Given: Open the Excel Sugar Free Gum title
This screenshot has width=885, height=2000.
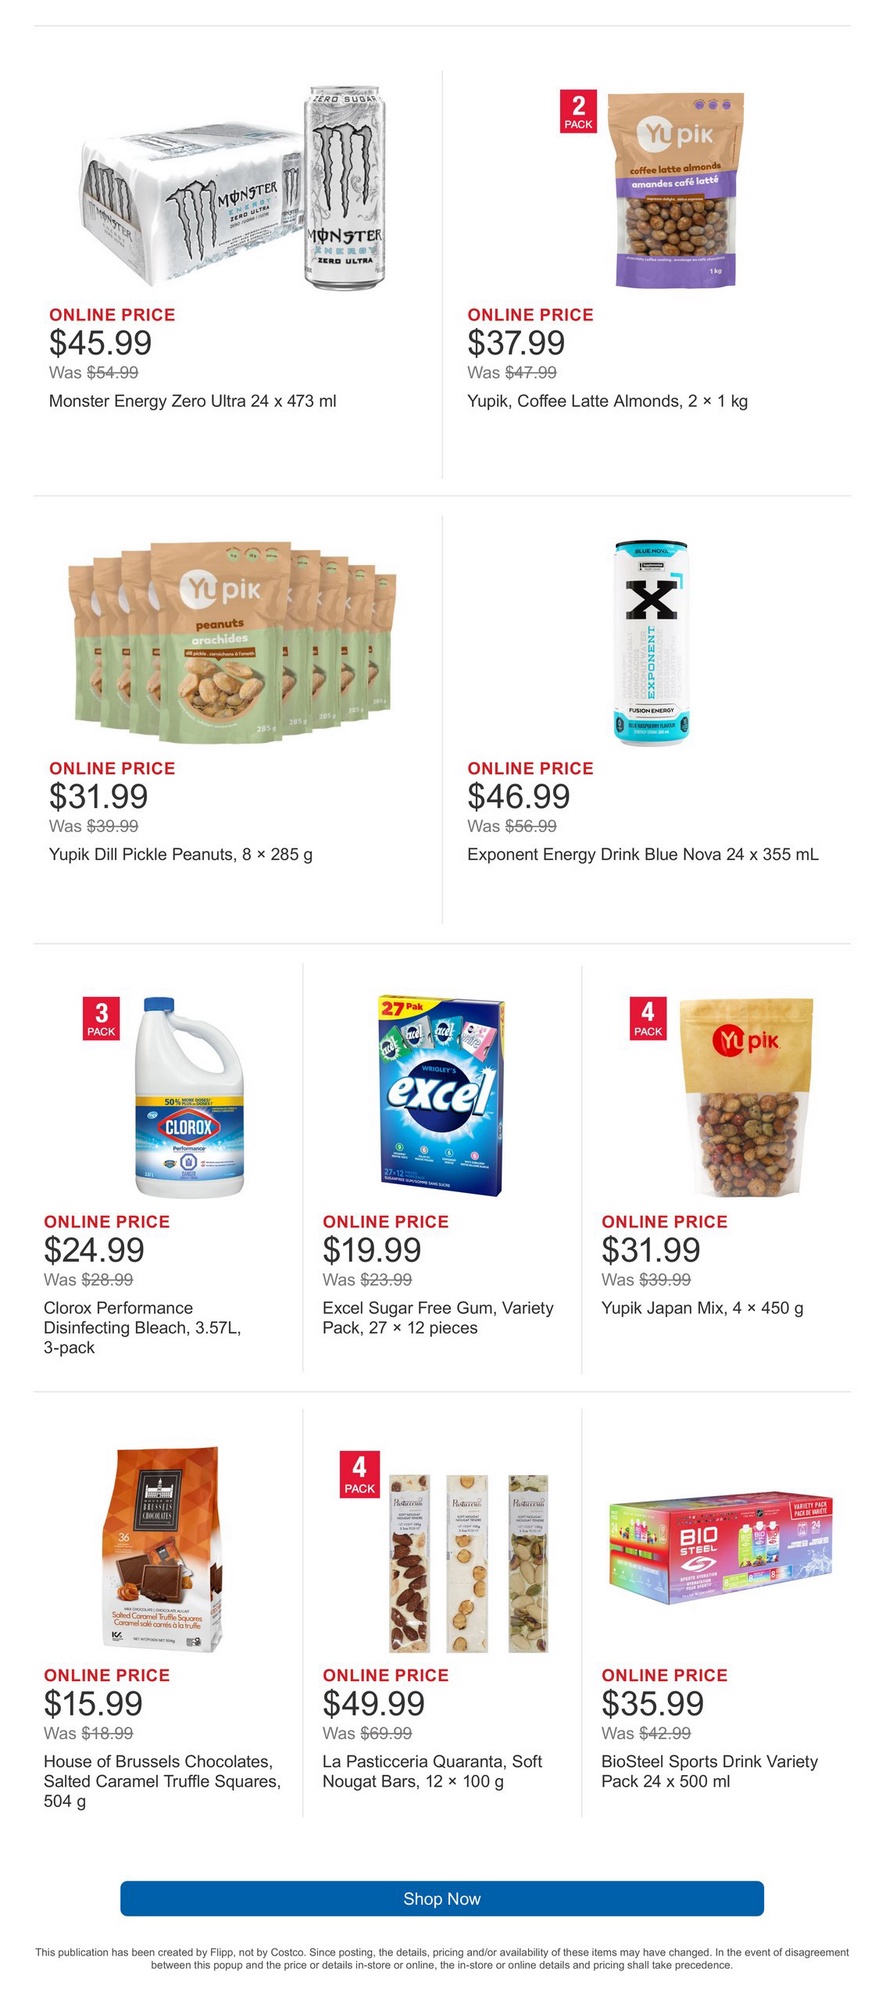Looking at the screenshot, I should [x=437, y=1317].
